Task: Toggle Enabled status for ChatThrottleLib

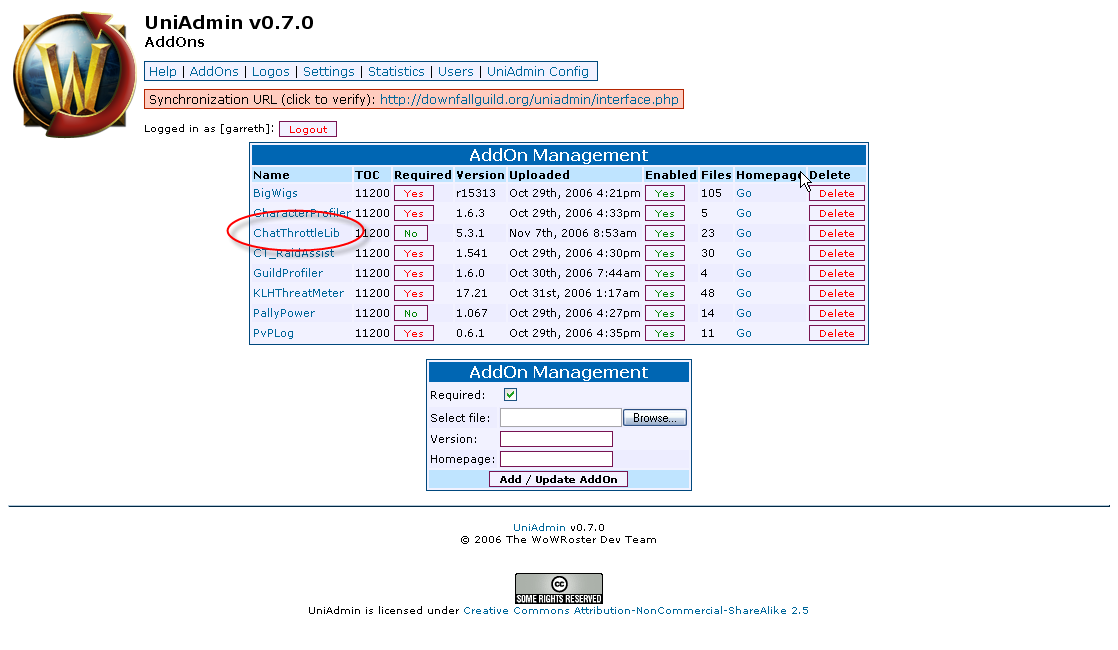Action: point(665,233)
